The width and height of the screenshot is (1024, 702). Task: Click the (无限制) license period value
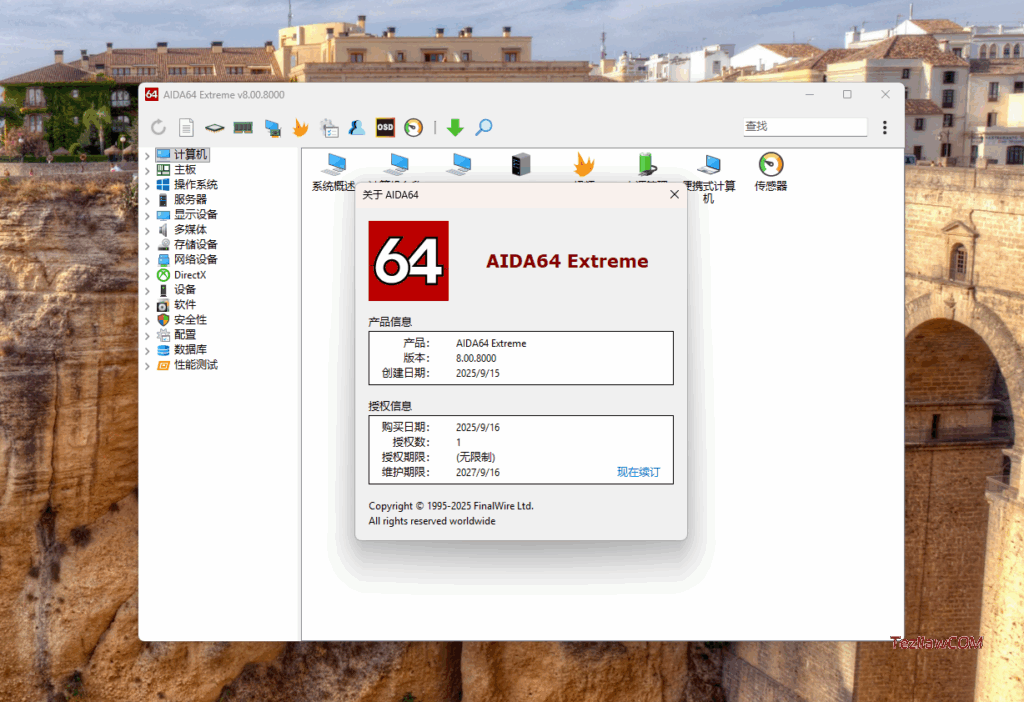pos(475,457)
